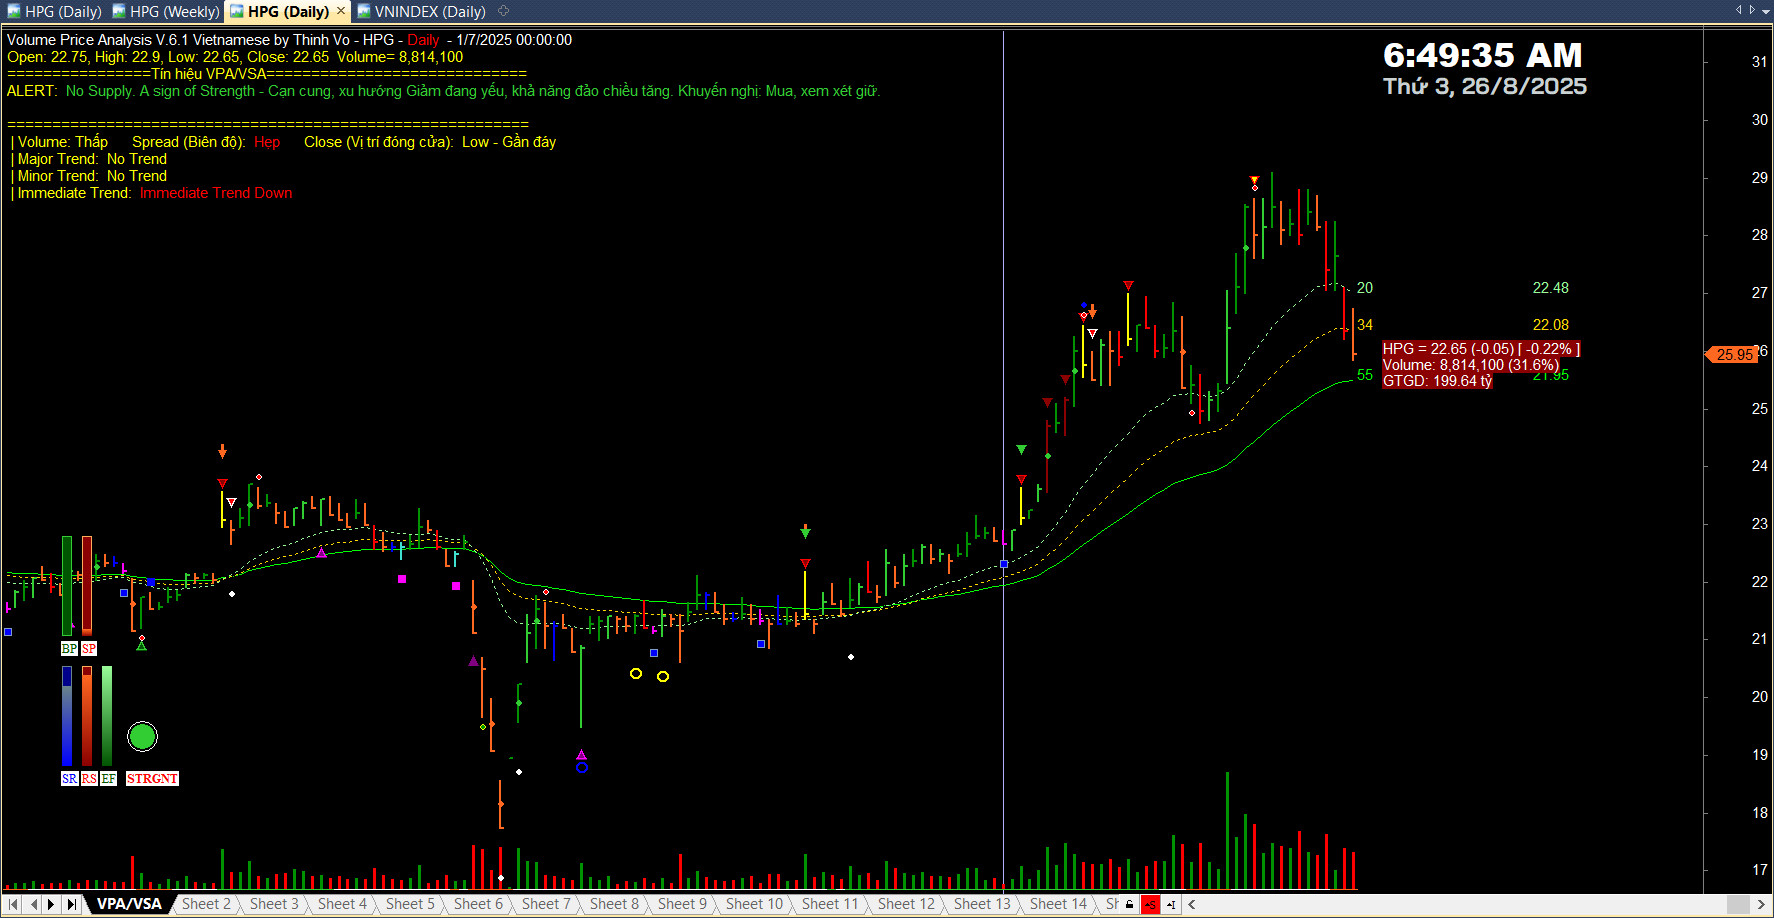Click the BP buying pressure label
The height and width of the screenshot is (918, 1774).
tap(69, 649)
